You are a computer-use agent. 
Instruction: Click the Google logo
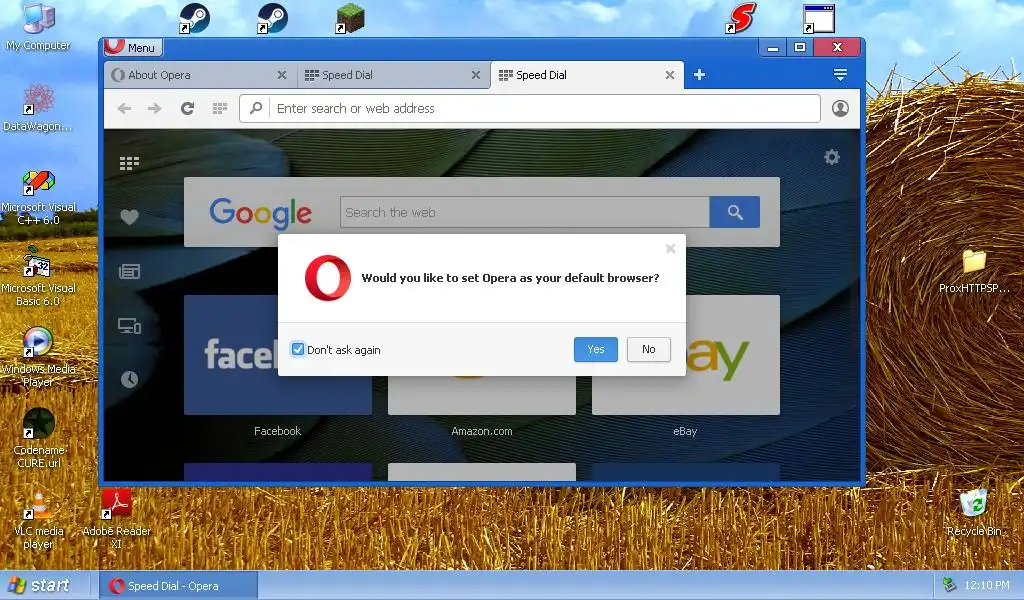[261, 213]
